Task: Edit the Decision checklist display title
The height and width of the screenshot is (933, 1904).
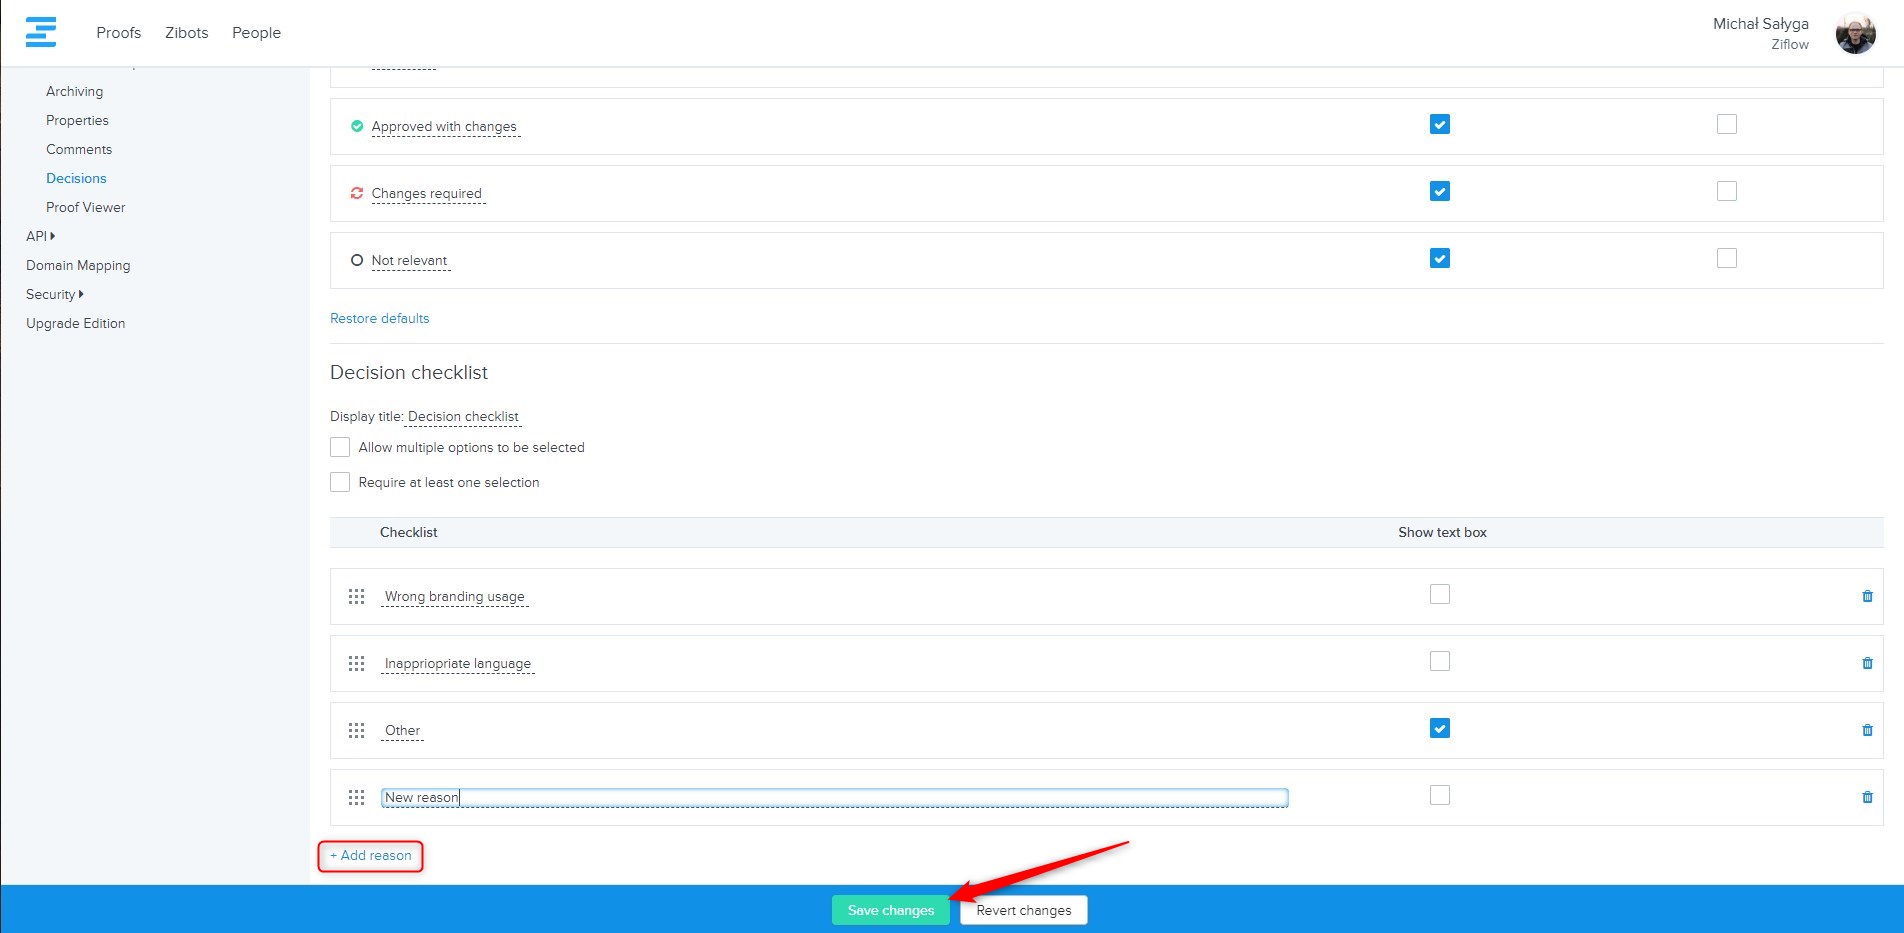Action: coord(463,417)
